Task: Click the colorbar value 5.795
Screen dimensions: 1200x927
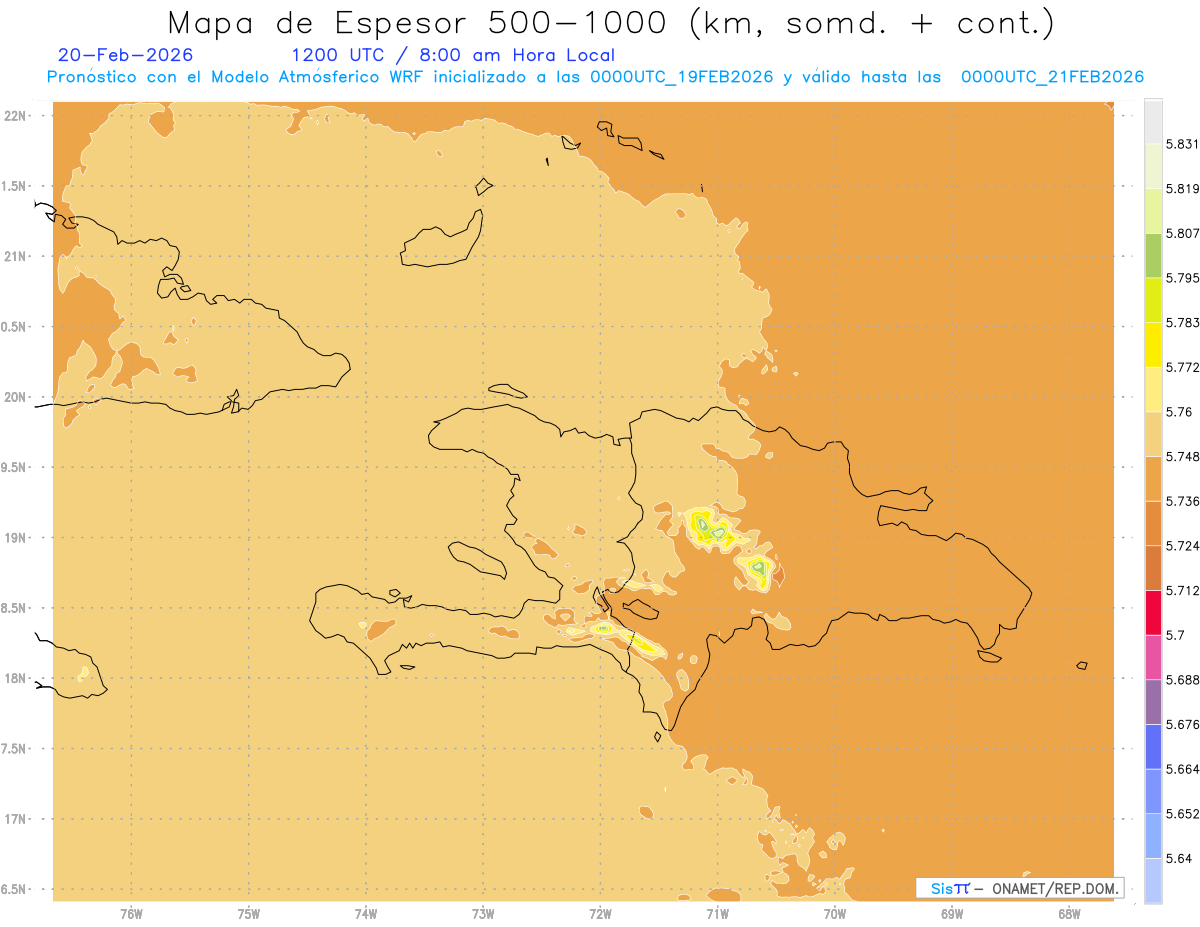Action: pos(1184,278)
